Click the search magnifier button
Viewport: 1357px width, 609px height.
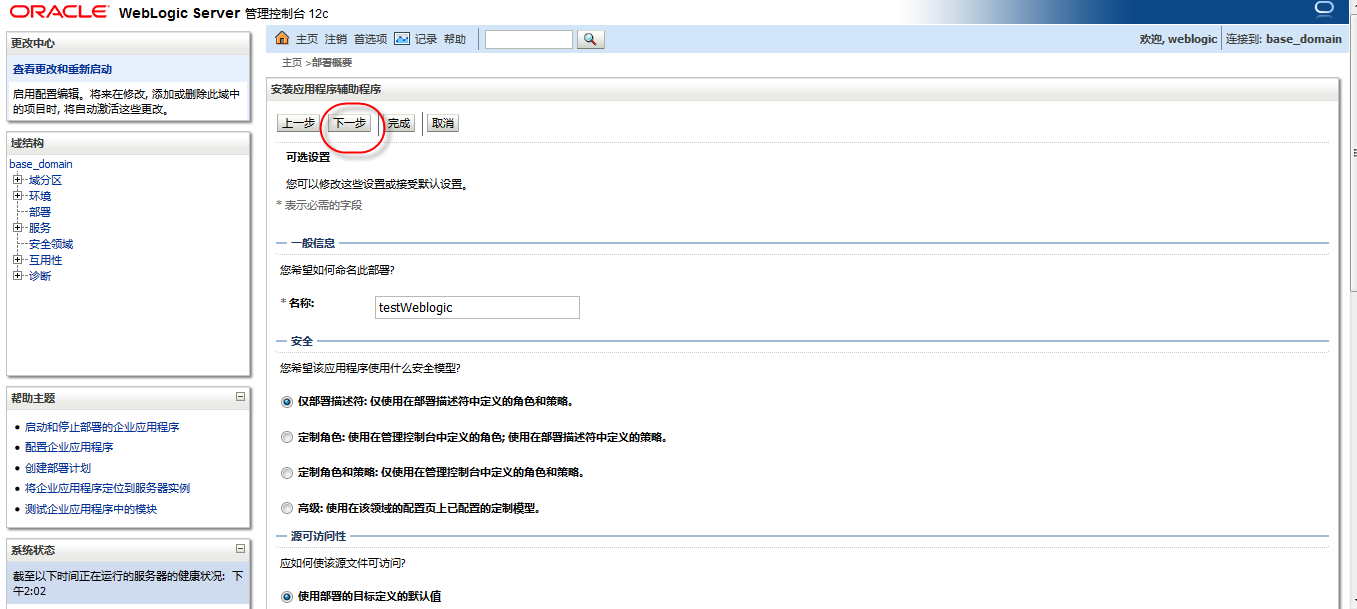point(591,39)
